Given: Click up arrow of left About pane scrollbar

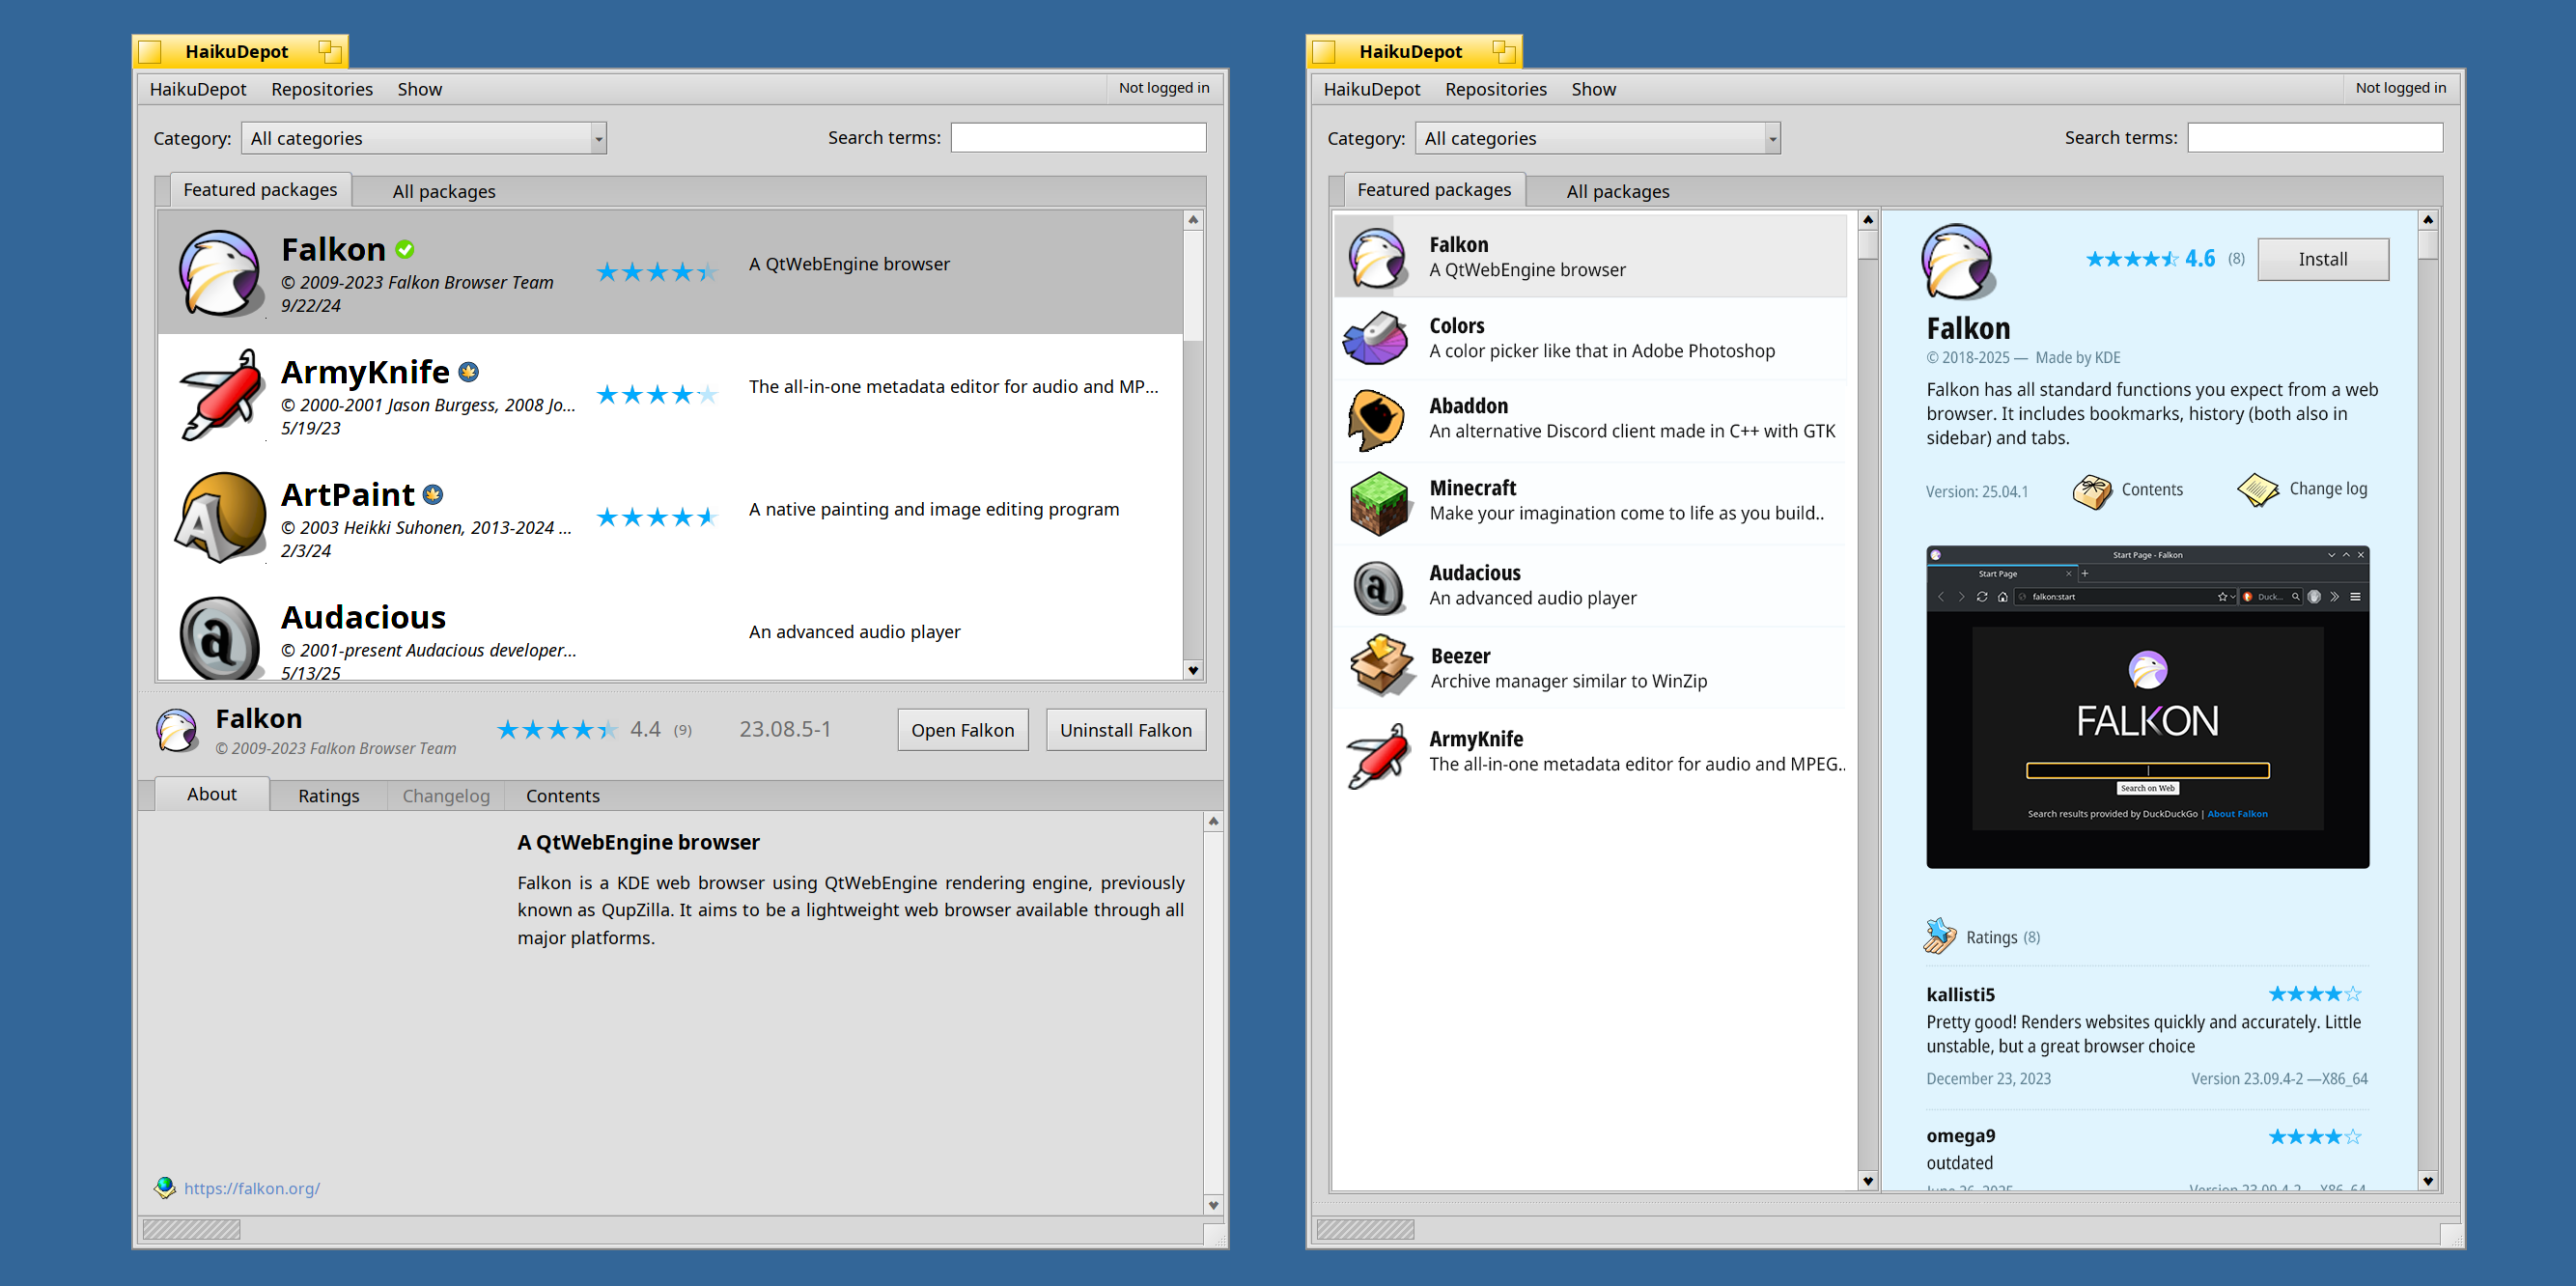Looking at the screenshot, I should point(1213,821).
